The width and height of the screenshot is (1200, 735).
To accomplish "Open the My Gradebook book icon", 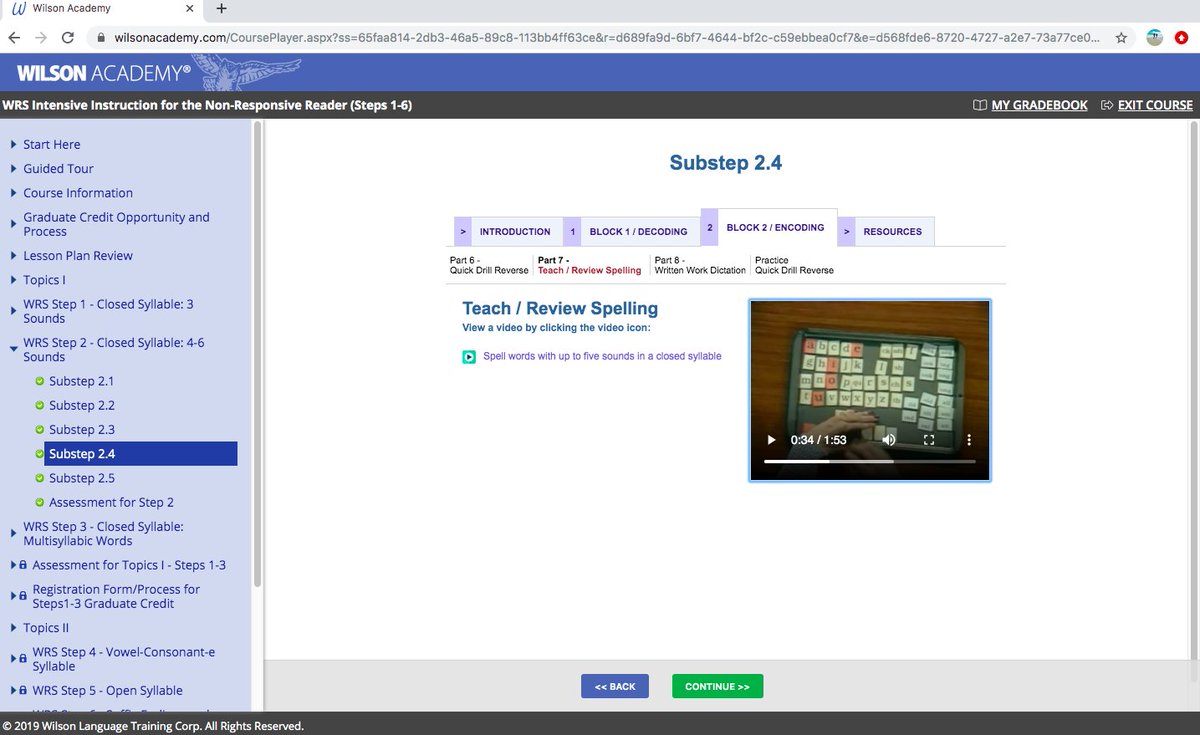I will [980, 105].
